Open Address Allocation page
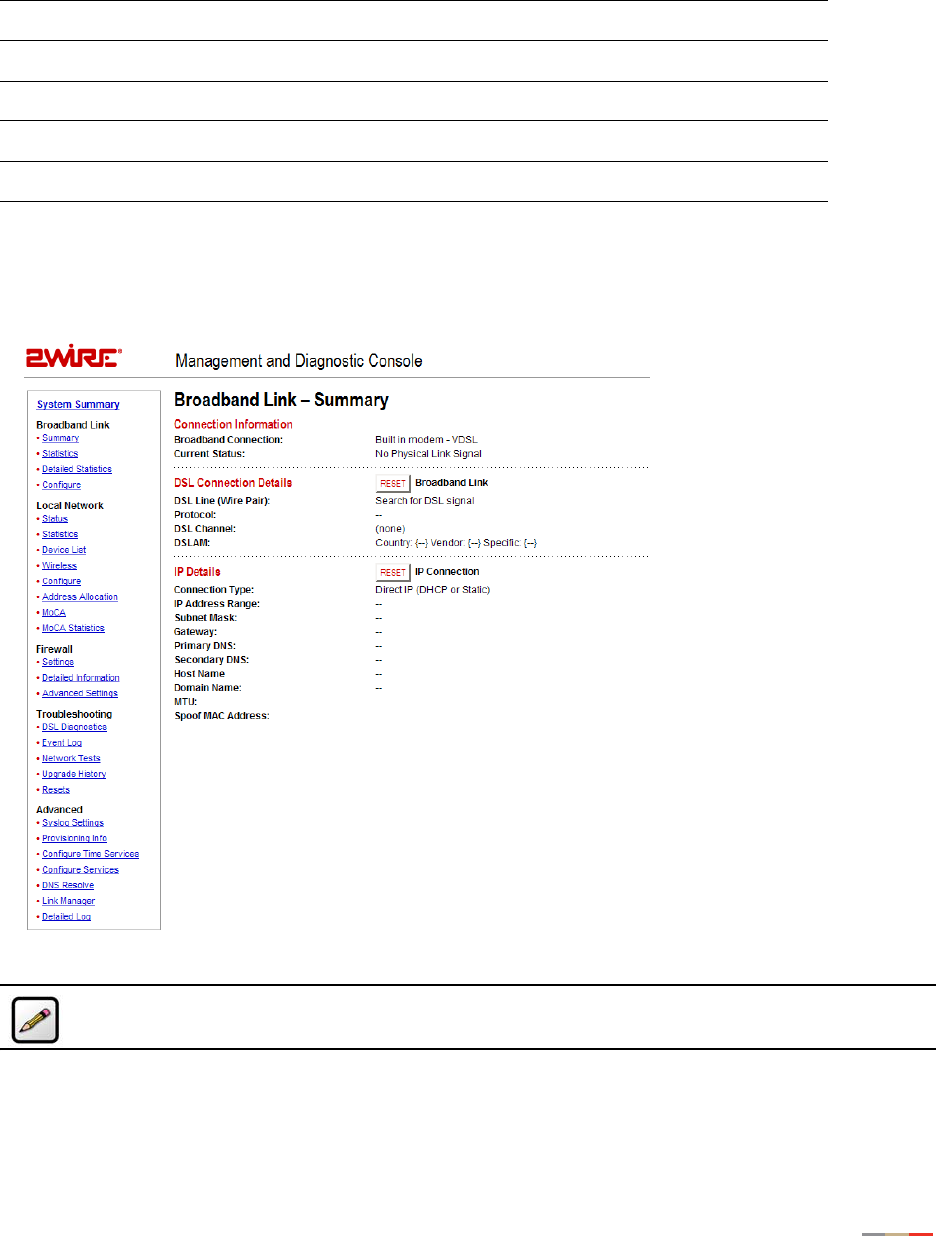936x1236 pixels. coord(79,597)
